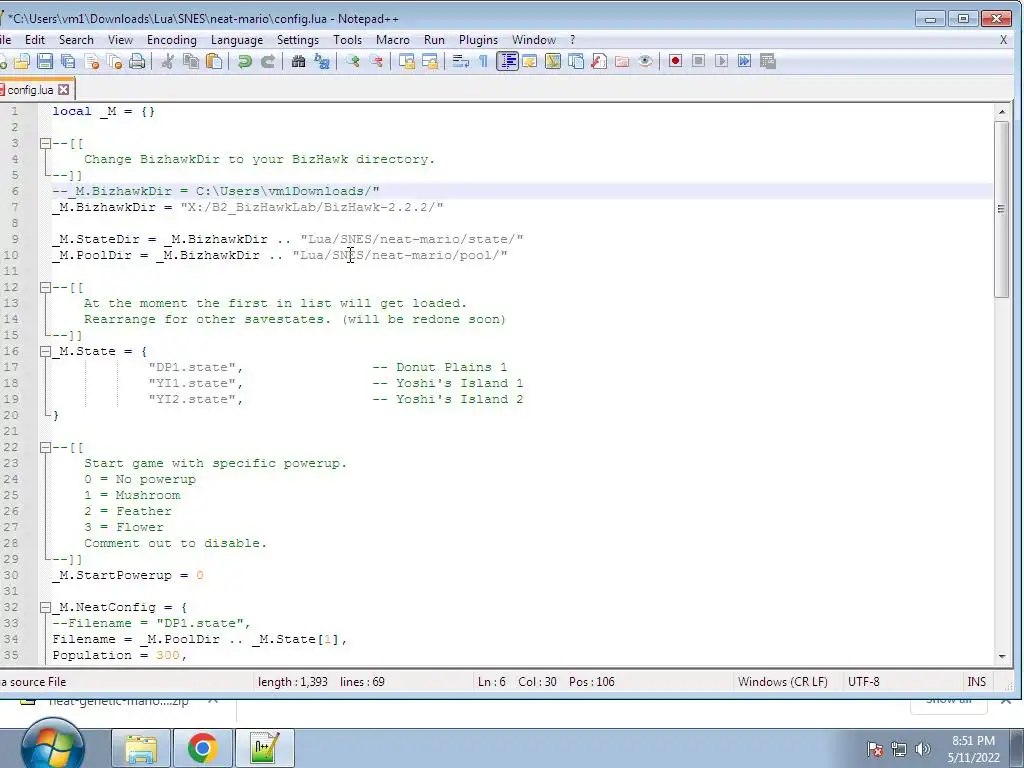
Task: Toggle Word Wrap toolbar icon
Action: [460, 61]
